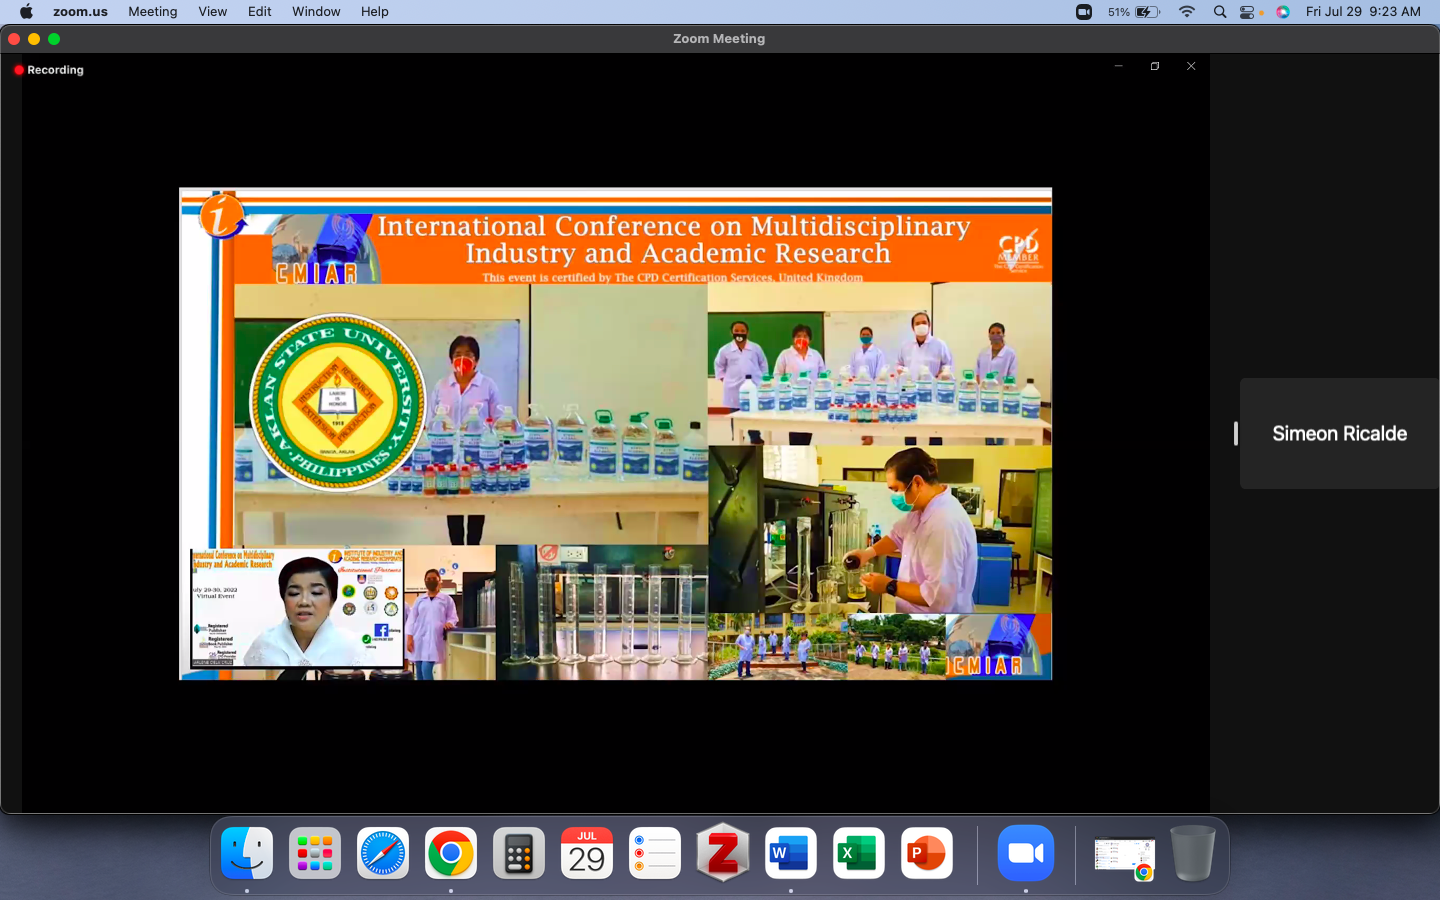Launch Safari from the dock
The image size is (1440, 900).
(383, 853)
